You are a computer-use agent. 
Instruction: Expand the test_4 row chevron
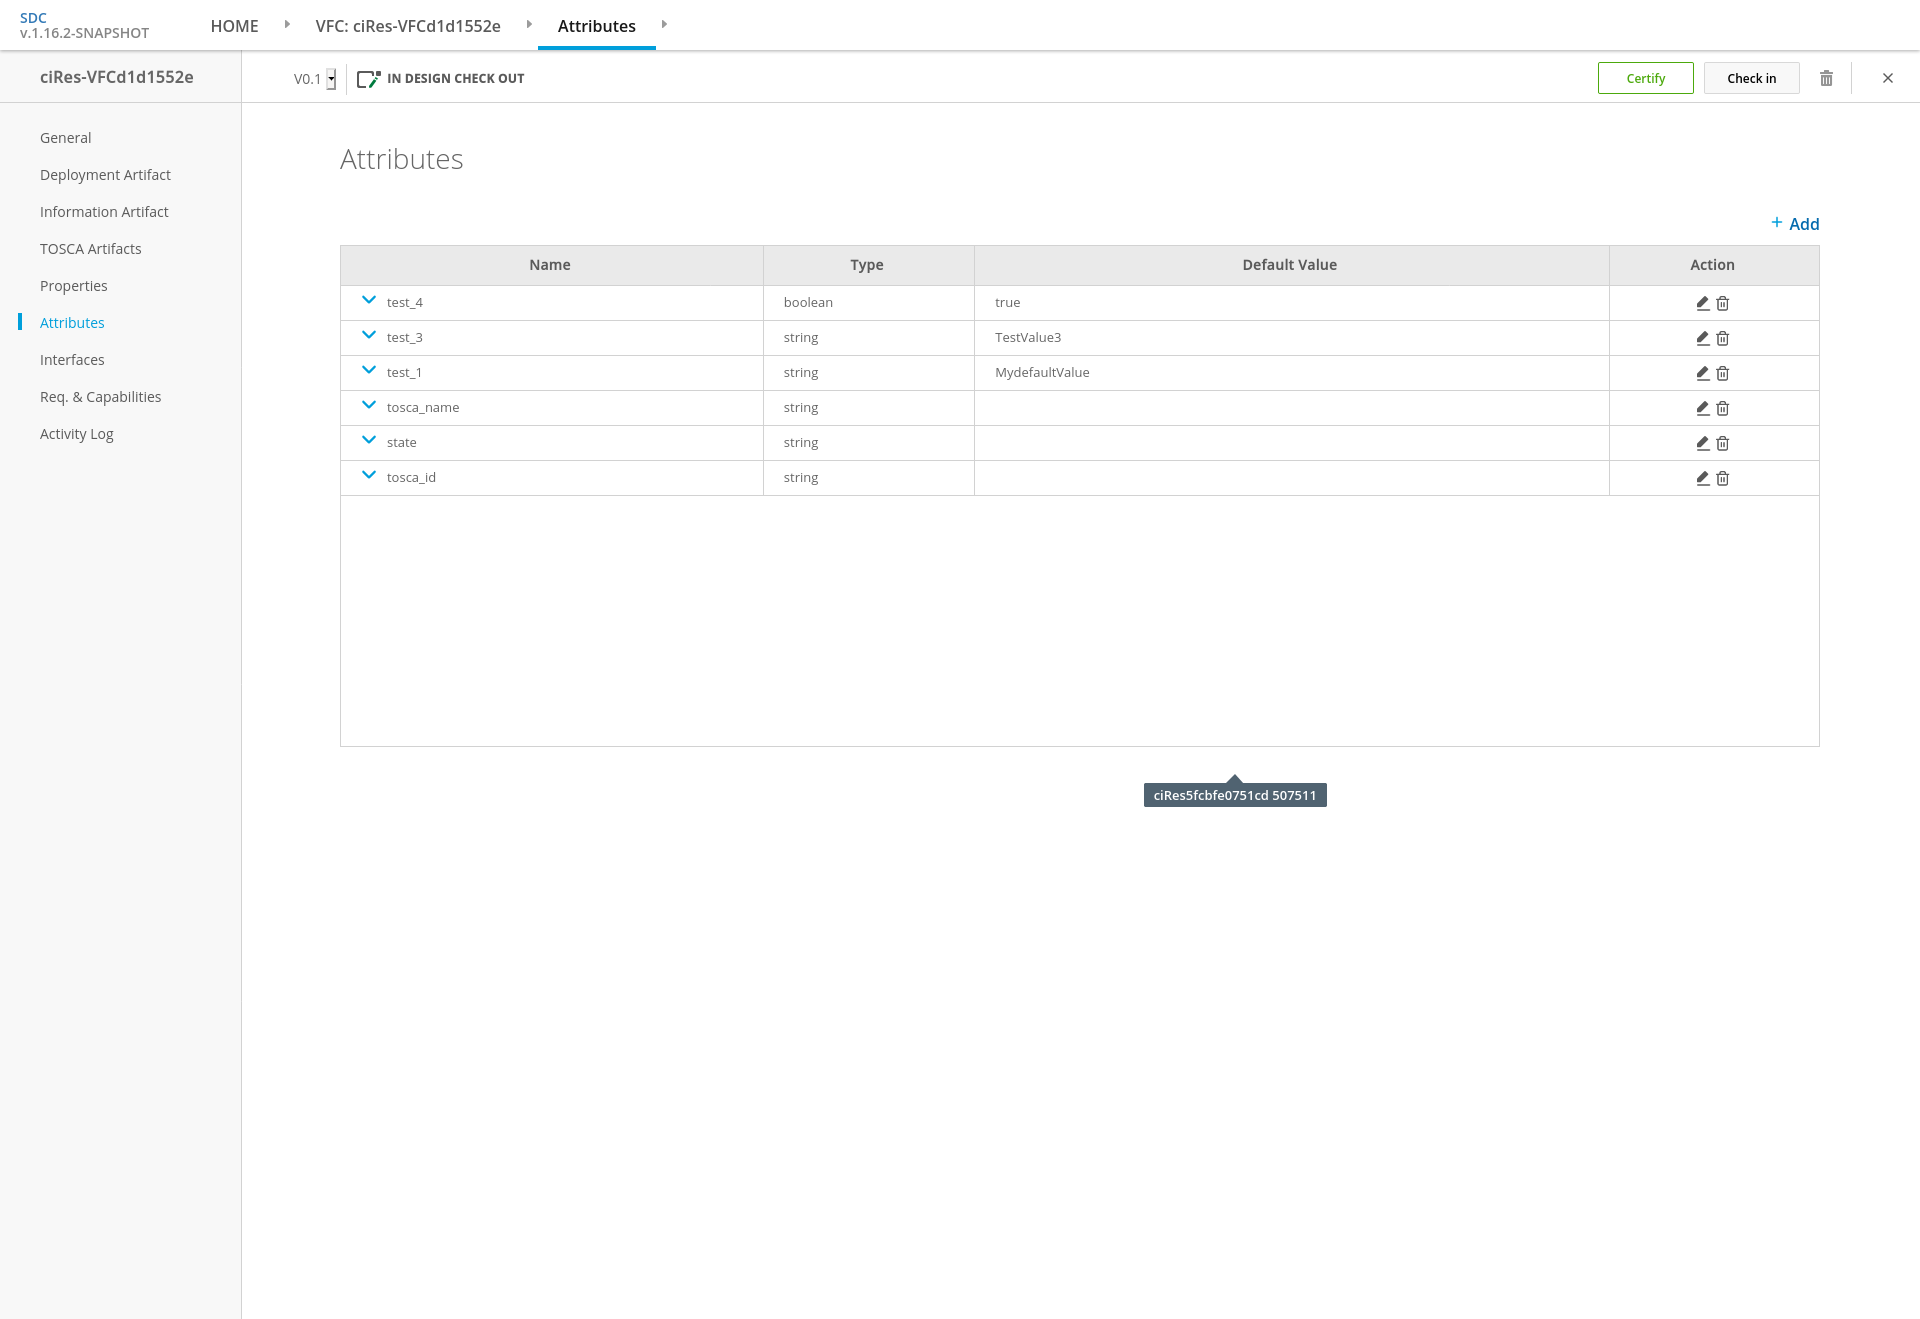(369, 300)
